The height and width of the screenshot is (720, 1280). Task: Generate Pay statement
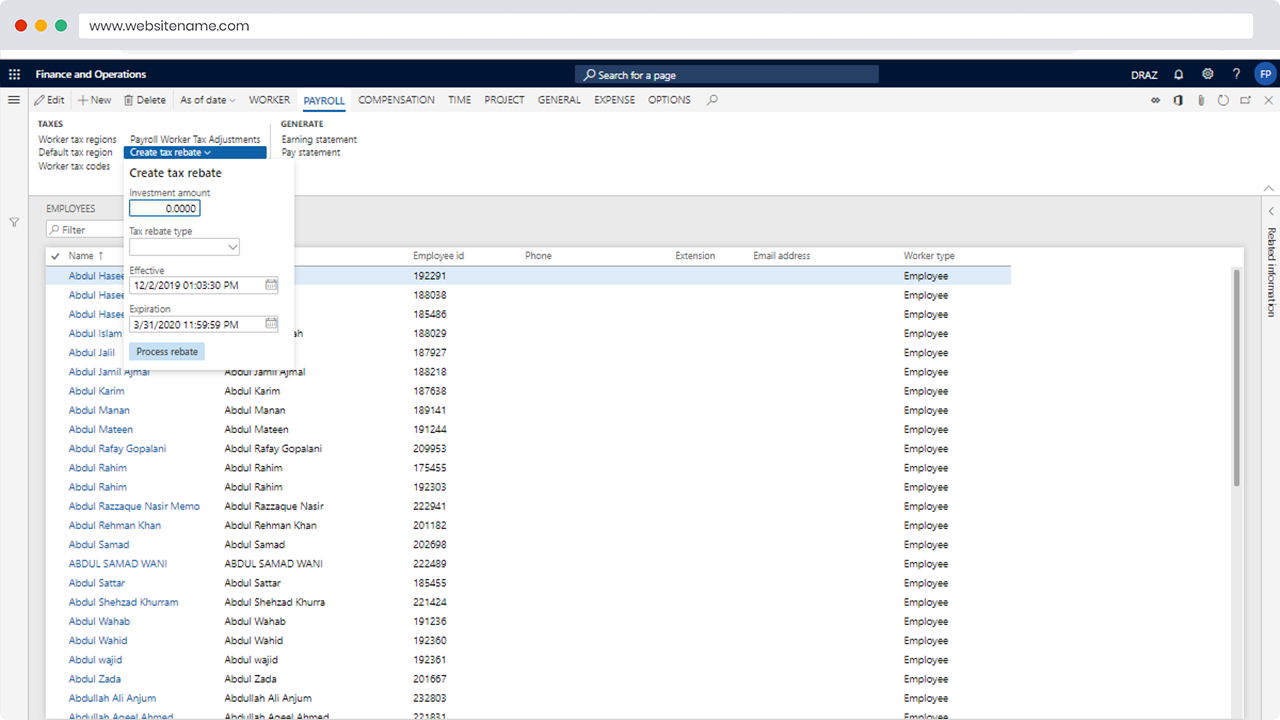click(x=311, y=153)
